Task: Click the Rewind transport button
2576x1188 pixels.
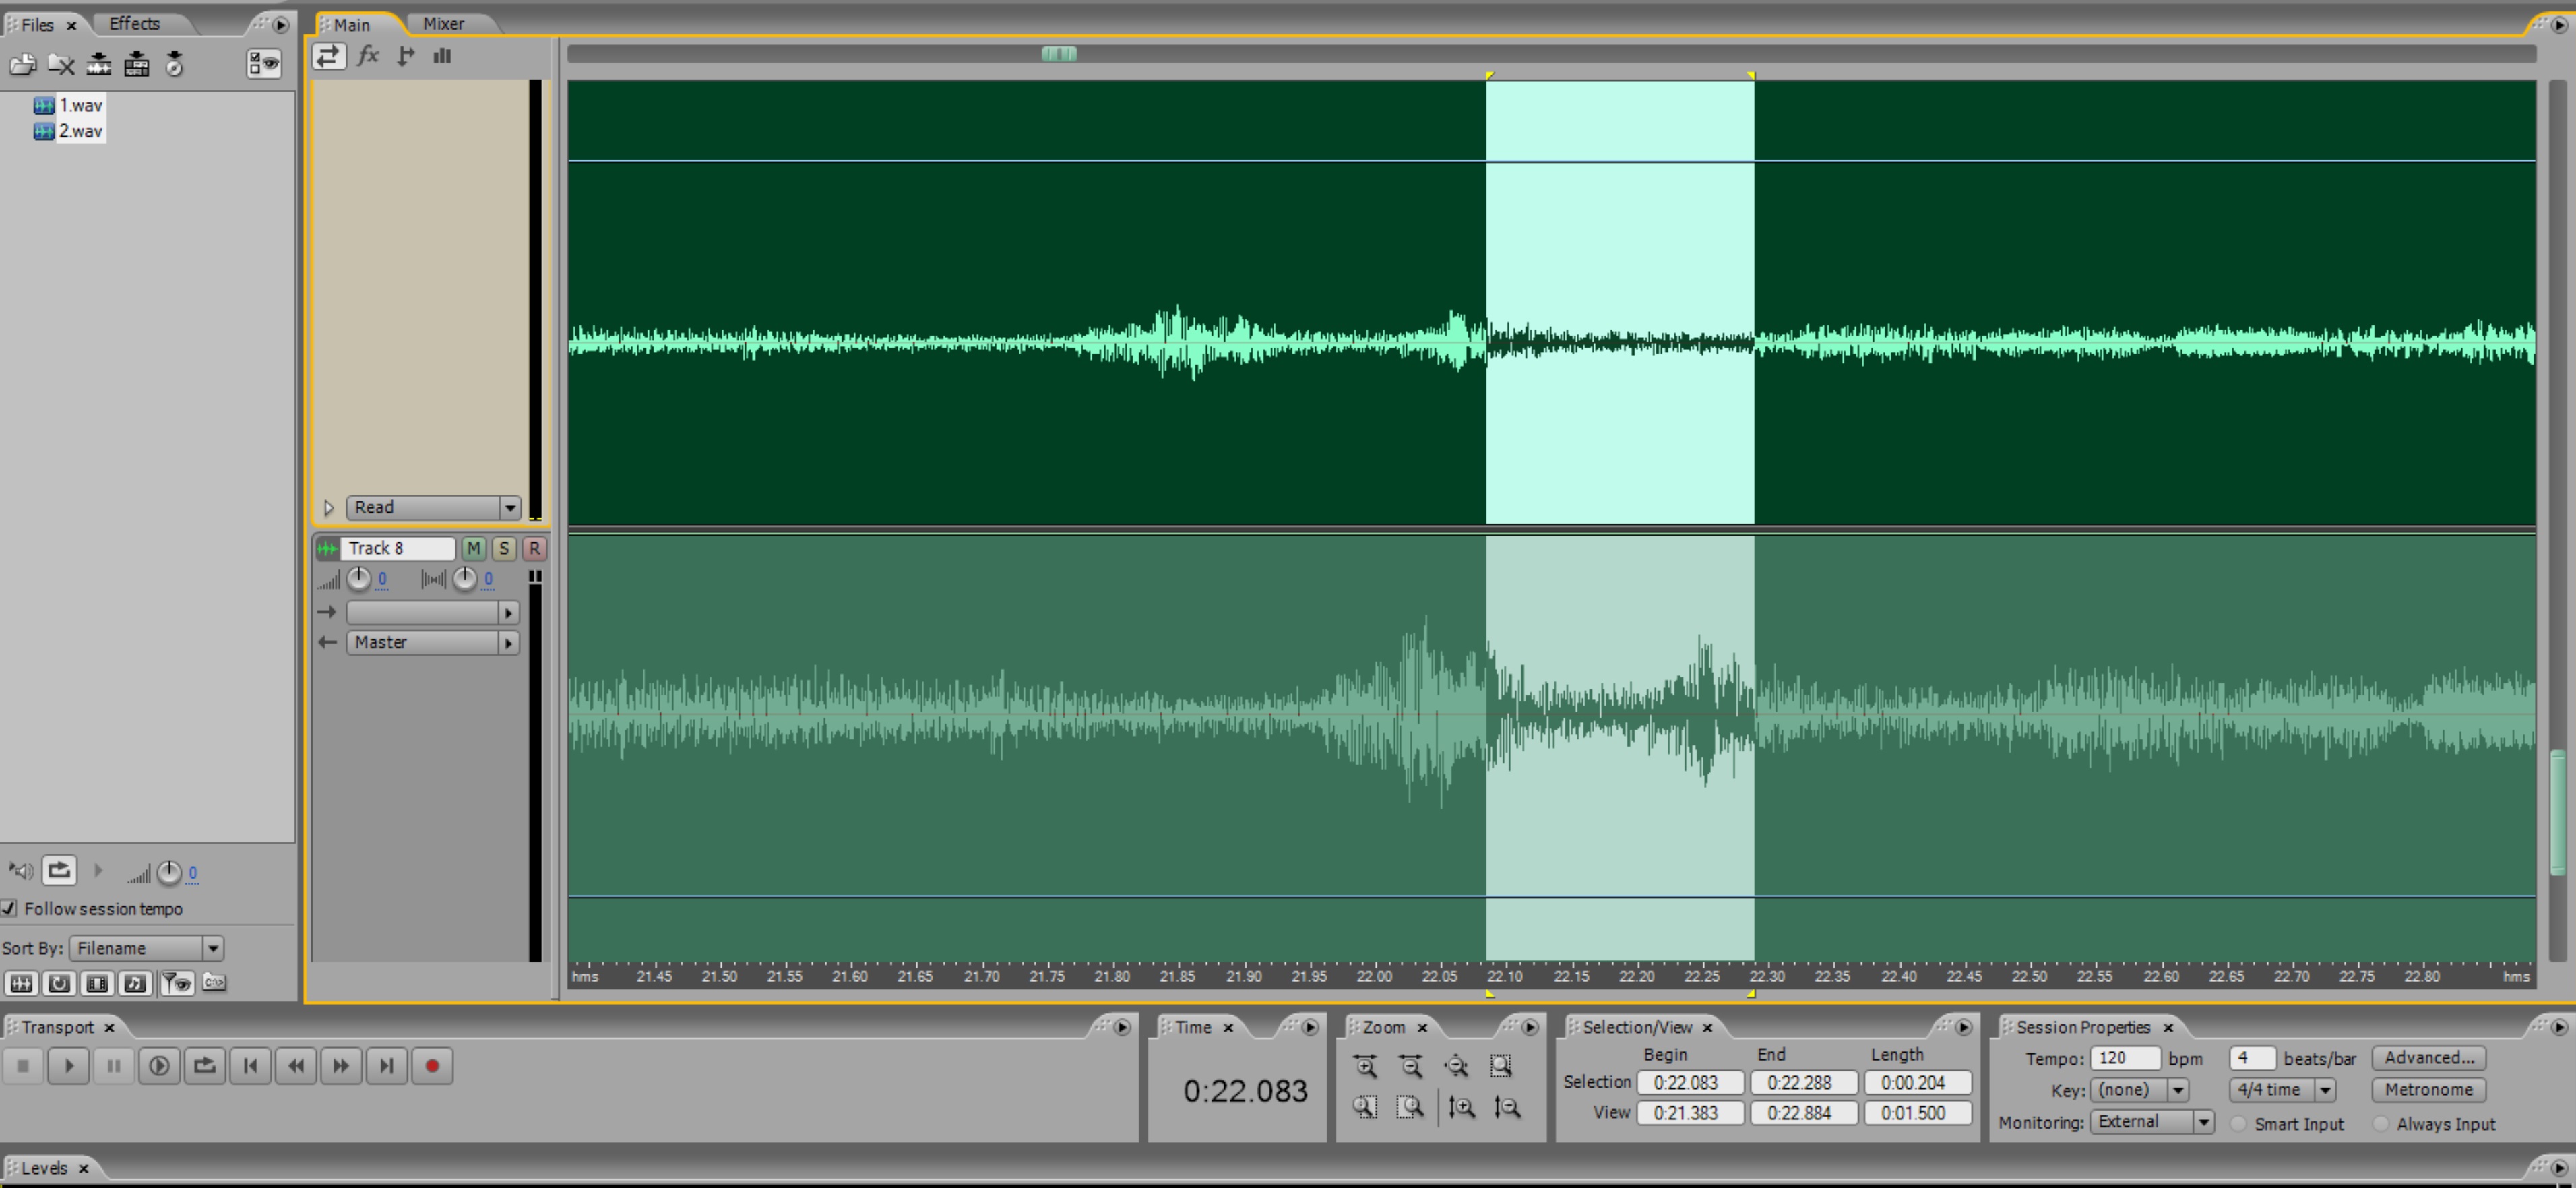Action: point(296,1066)
